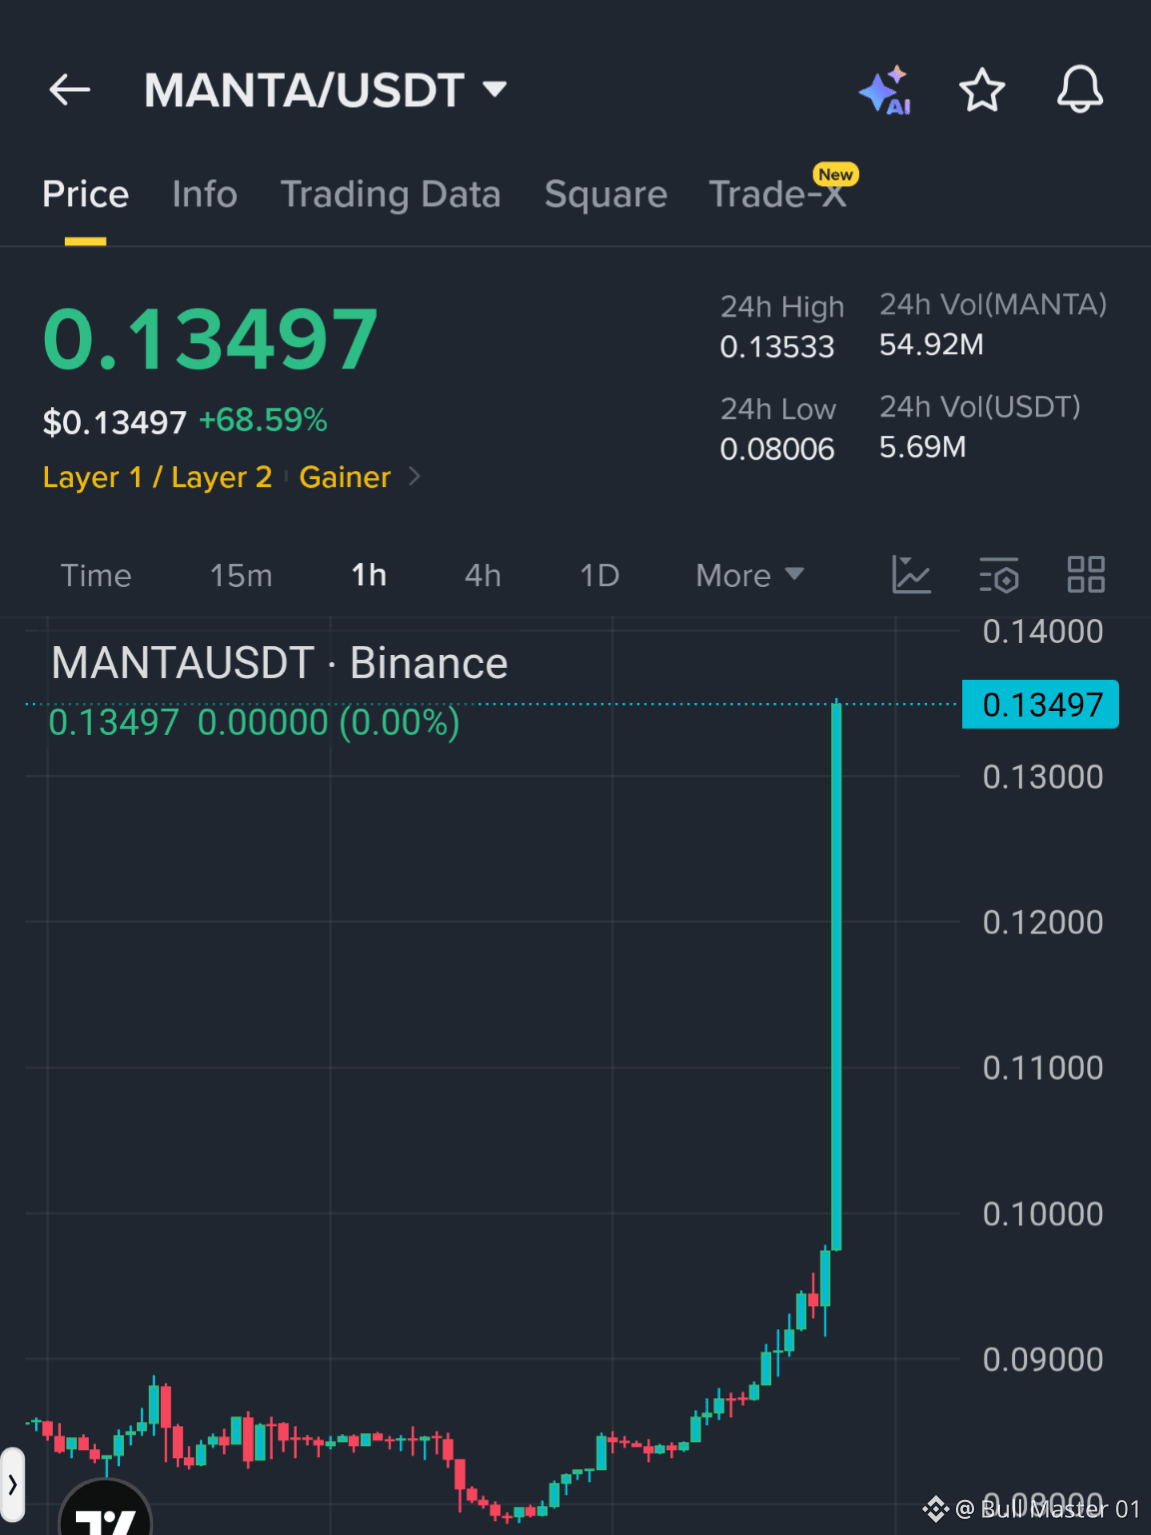The image size is (1151, 1535).
Task: Add MANTA/USDT to favorites star
Action: [x=982, y=91]
